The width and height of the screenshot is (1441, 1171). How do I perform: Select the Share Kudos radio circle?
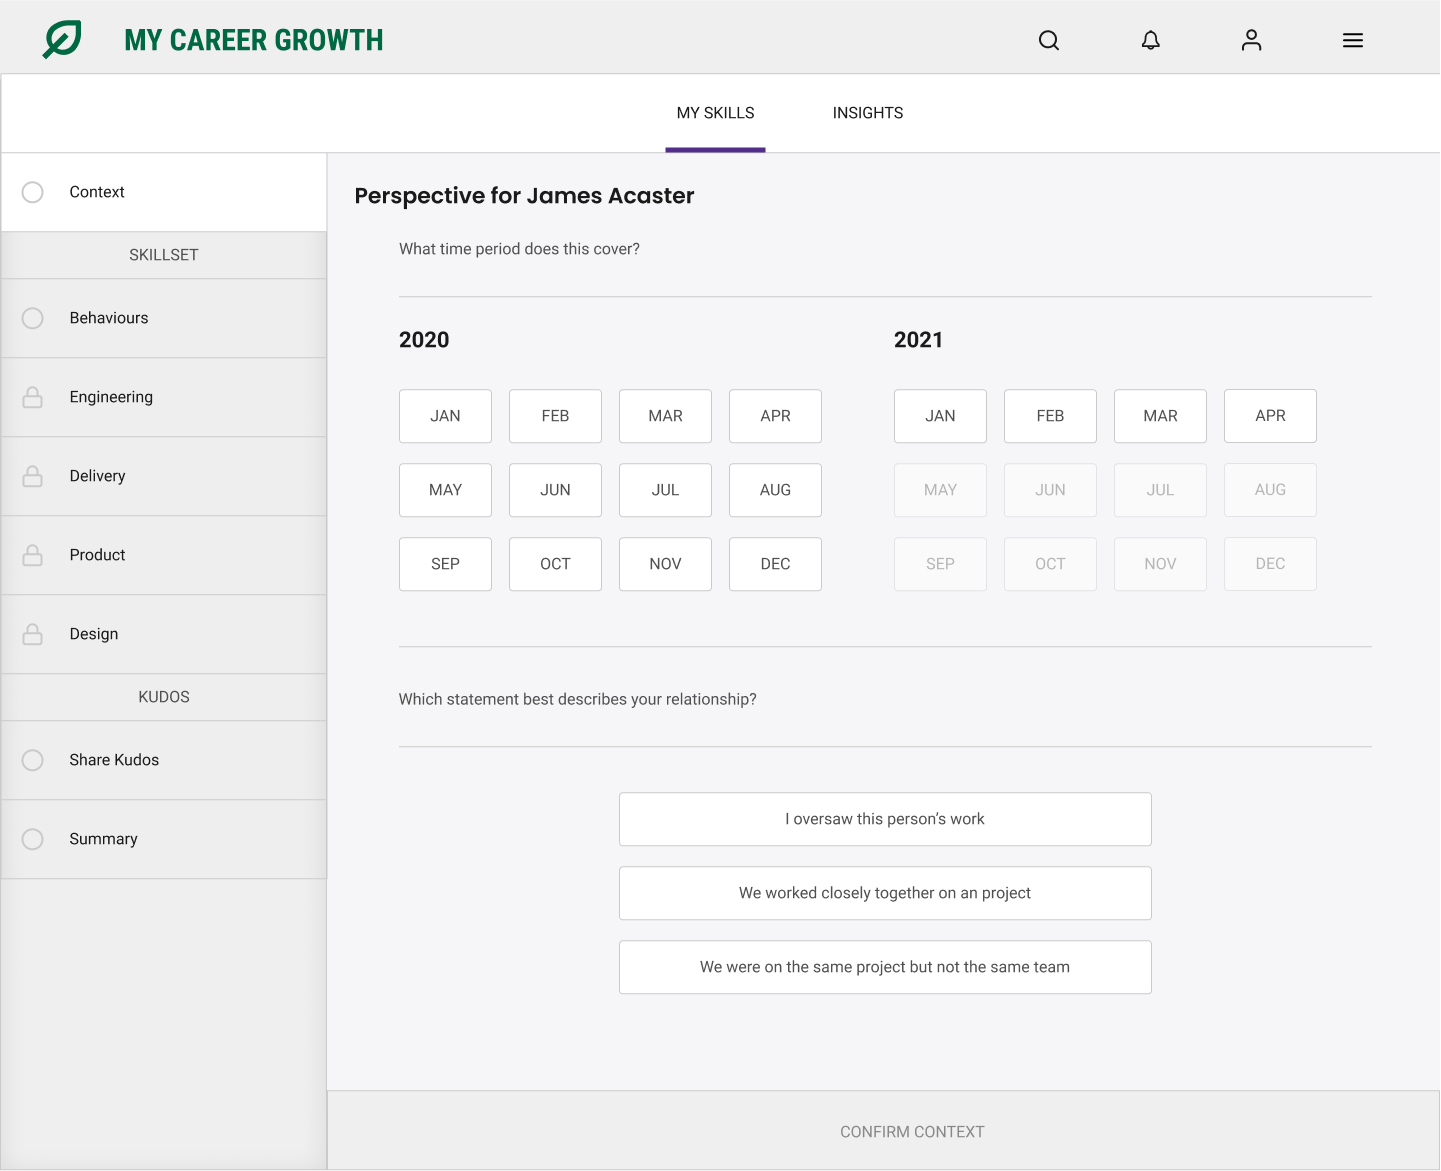click(x=33, y=760)
